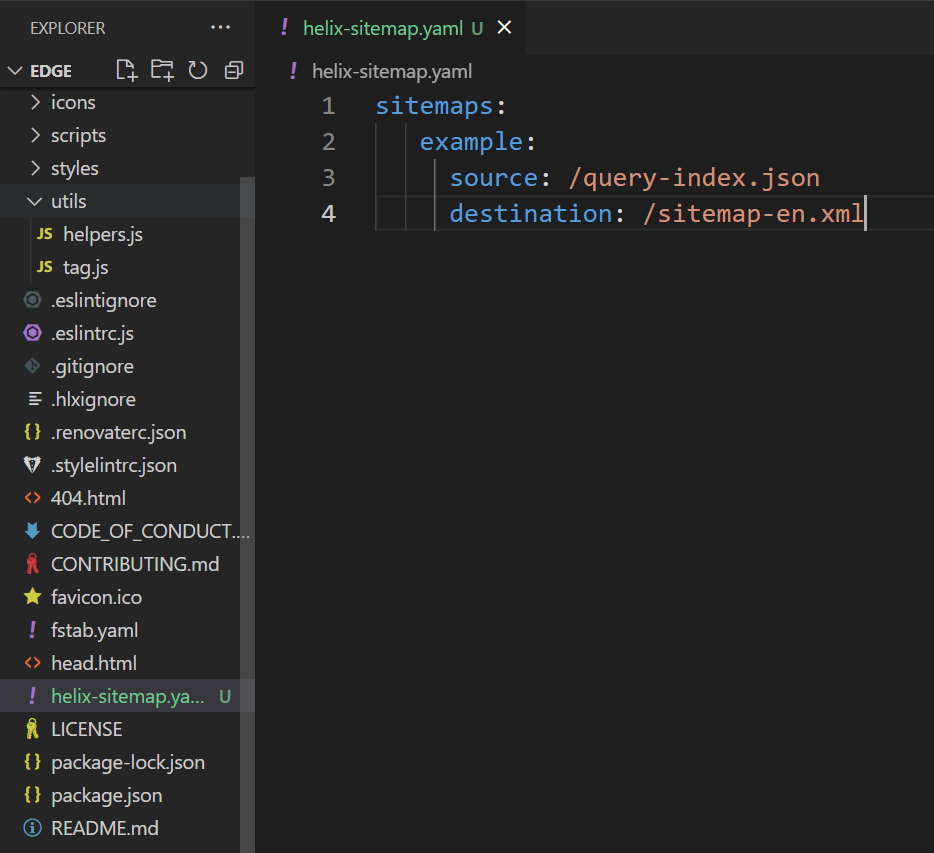
Task: Open the More Actions ellipsis in Explorer
Action: (x=220, y=28)
